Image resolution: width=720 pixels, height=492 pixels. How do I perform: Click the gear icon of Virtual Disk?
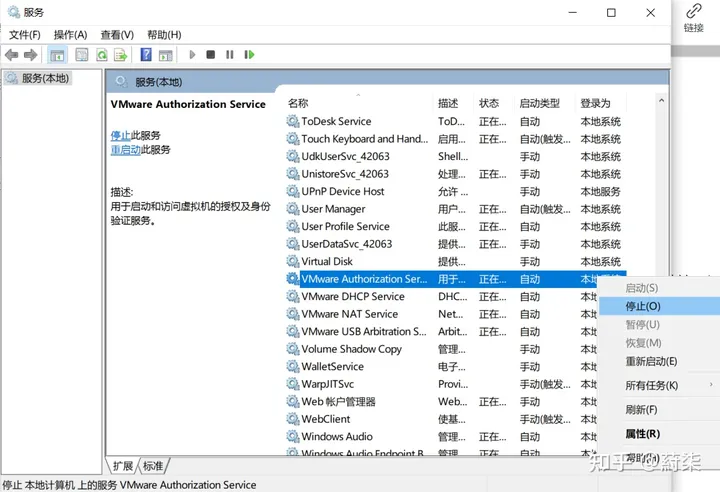293,261
